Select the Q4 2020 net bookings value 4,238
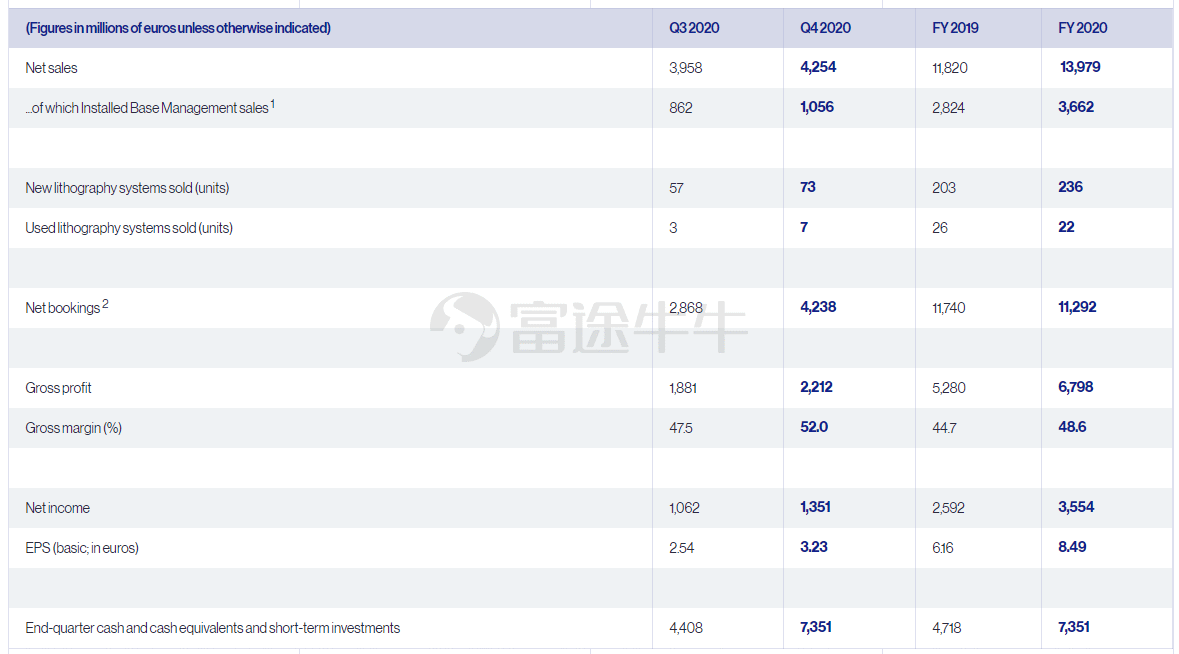Image resolution: width=1179 pixels, height=654 pixels. 818,307
